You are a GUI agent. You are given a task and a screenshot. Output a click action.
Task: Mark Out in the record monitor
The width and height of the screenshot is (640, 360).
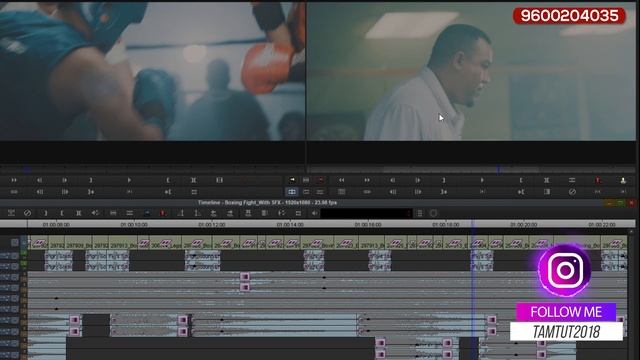[444, 180]
